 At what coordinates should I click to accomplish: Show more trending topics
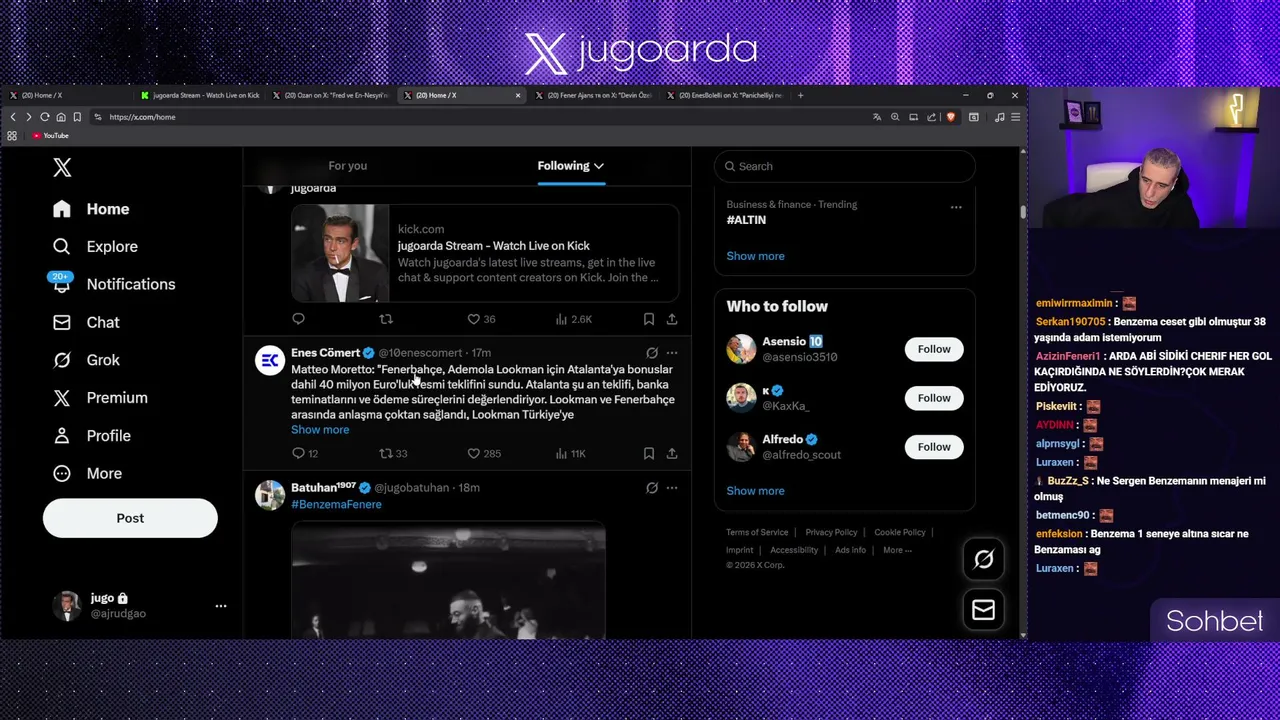pyautogui.click(x=755, y=256)
